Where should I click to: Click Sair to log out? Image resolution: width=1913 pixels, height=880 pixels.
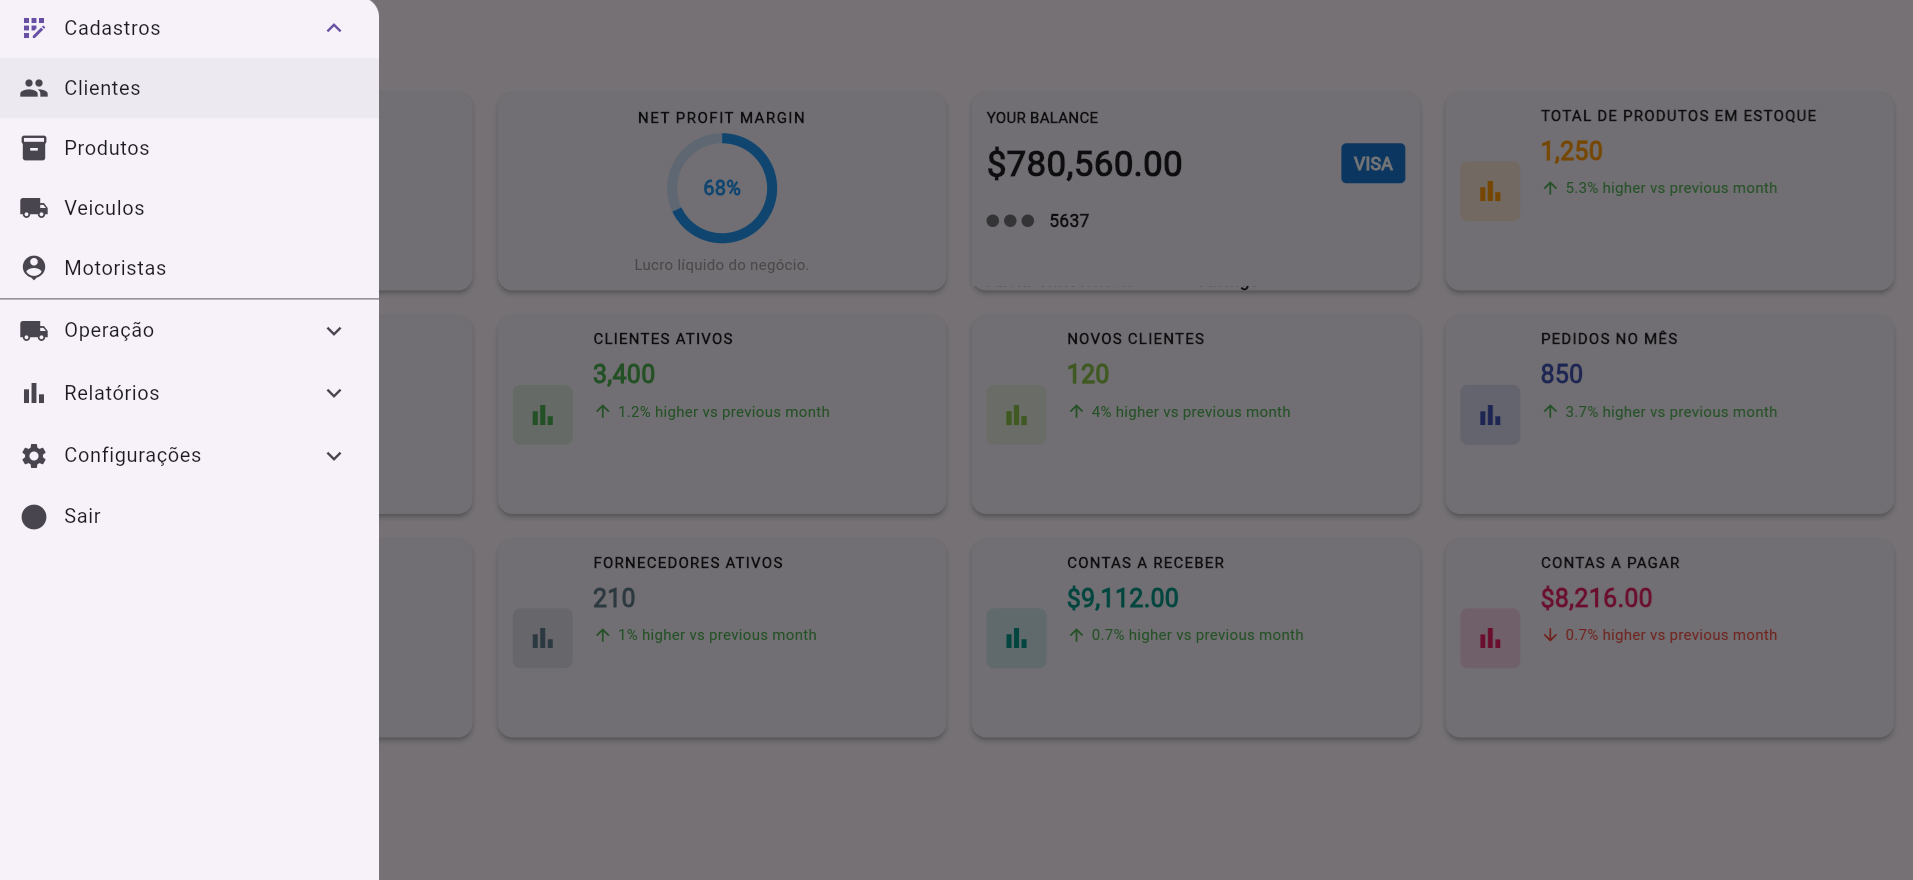(82, 516)
